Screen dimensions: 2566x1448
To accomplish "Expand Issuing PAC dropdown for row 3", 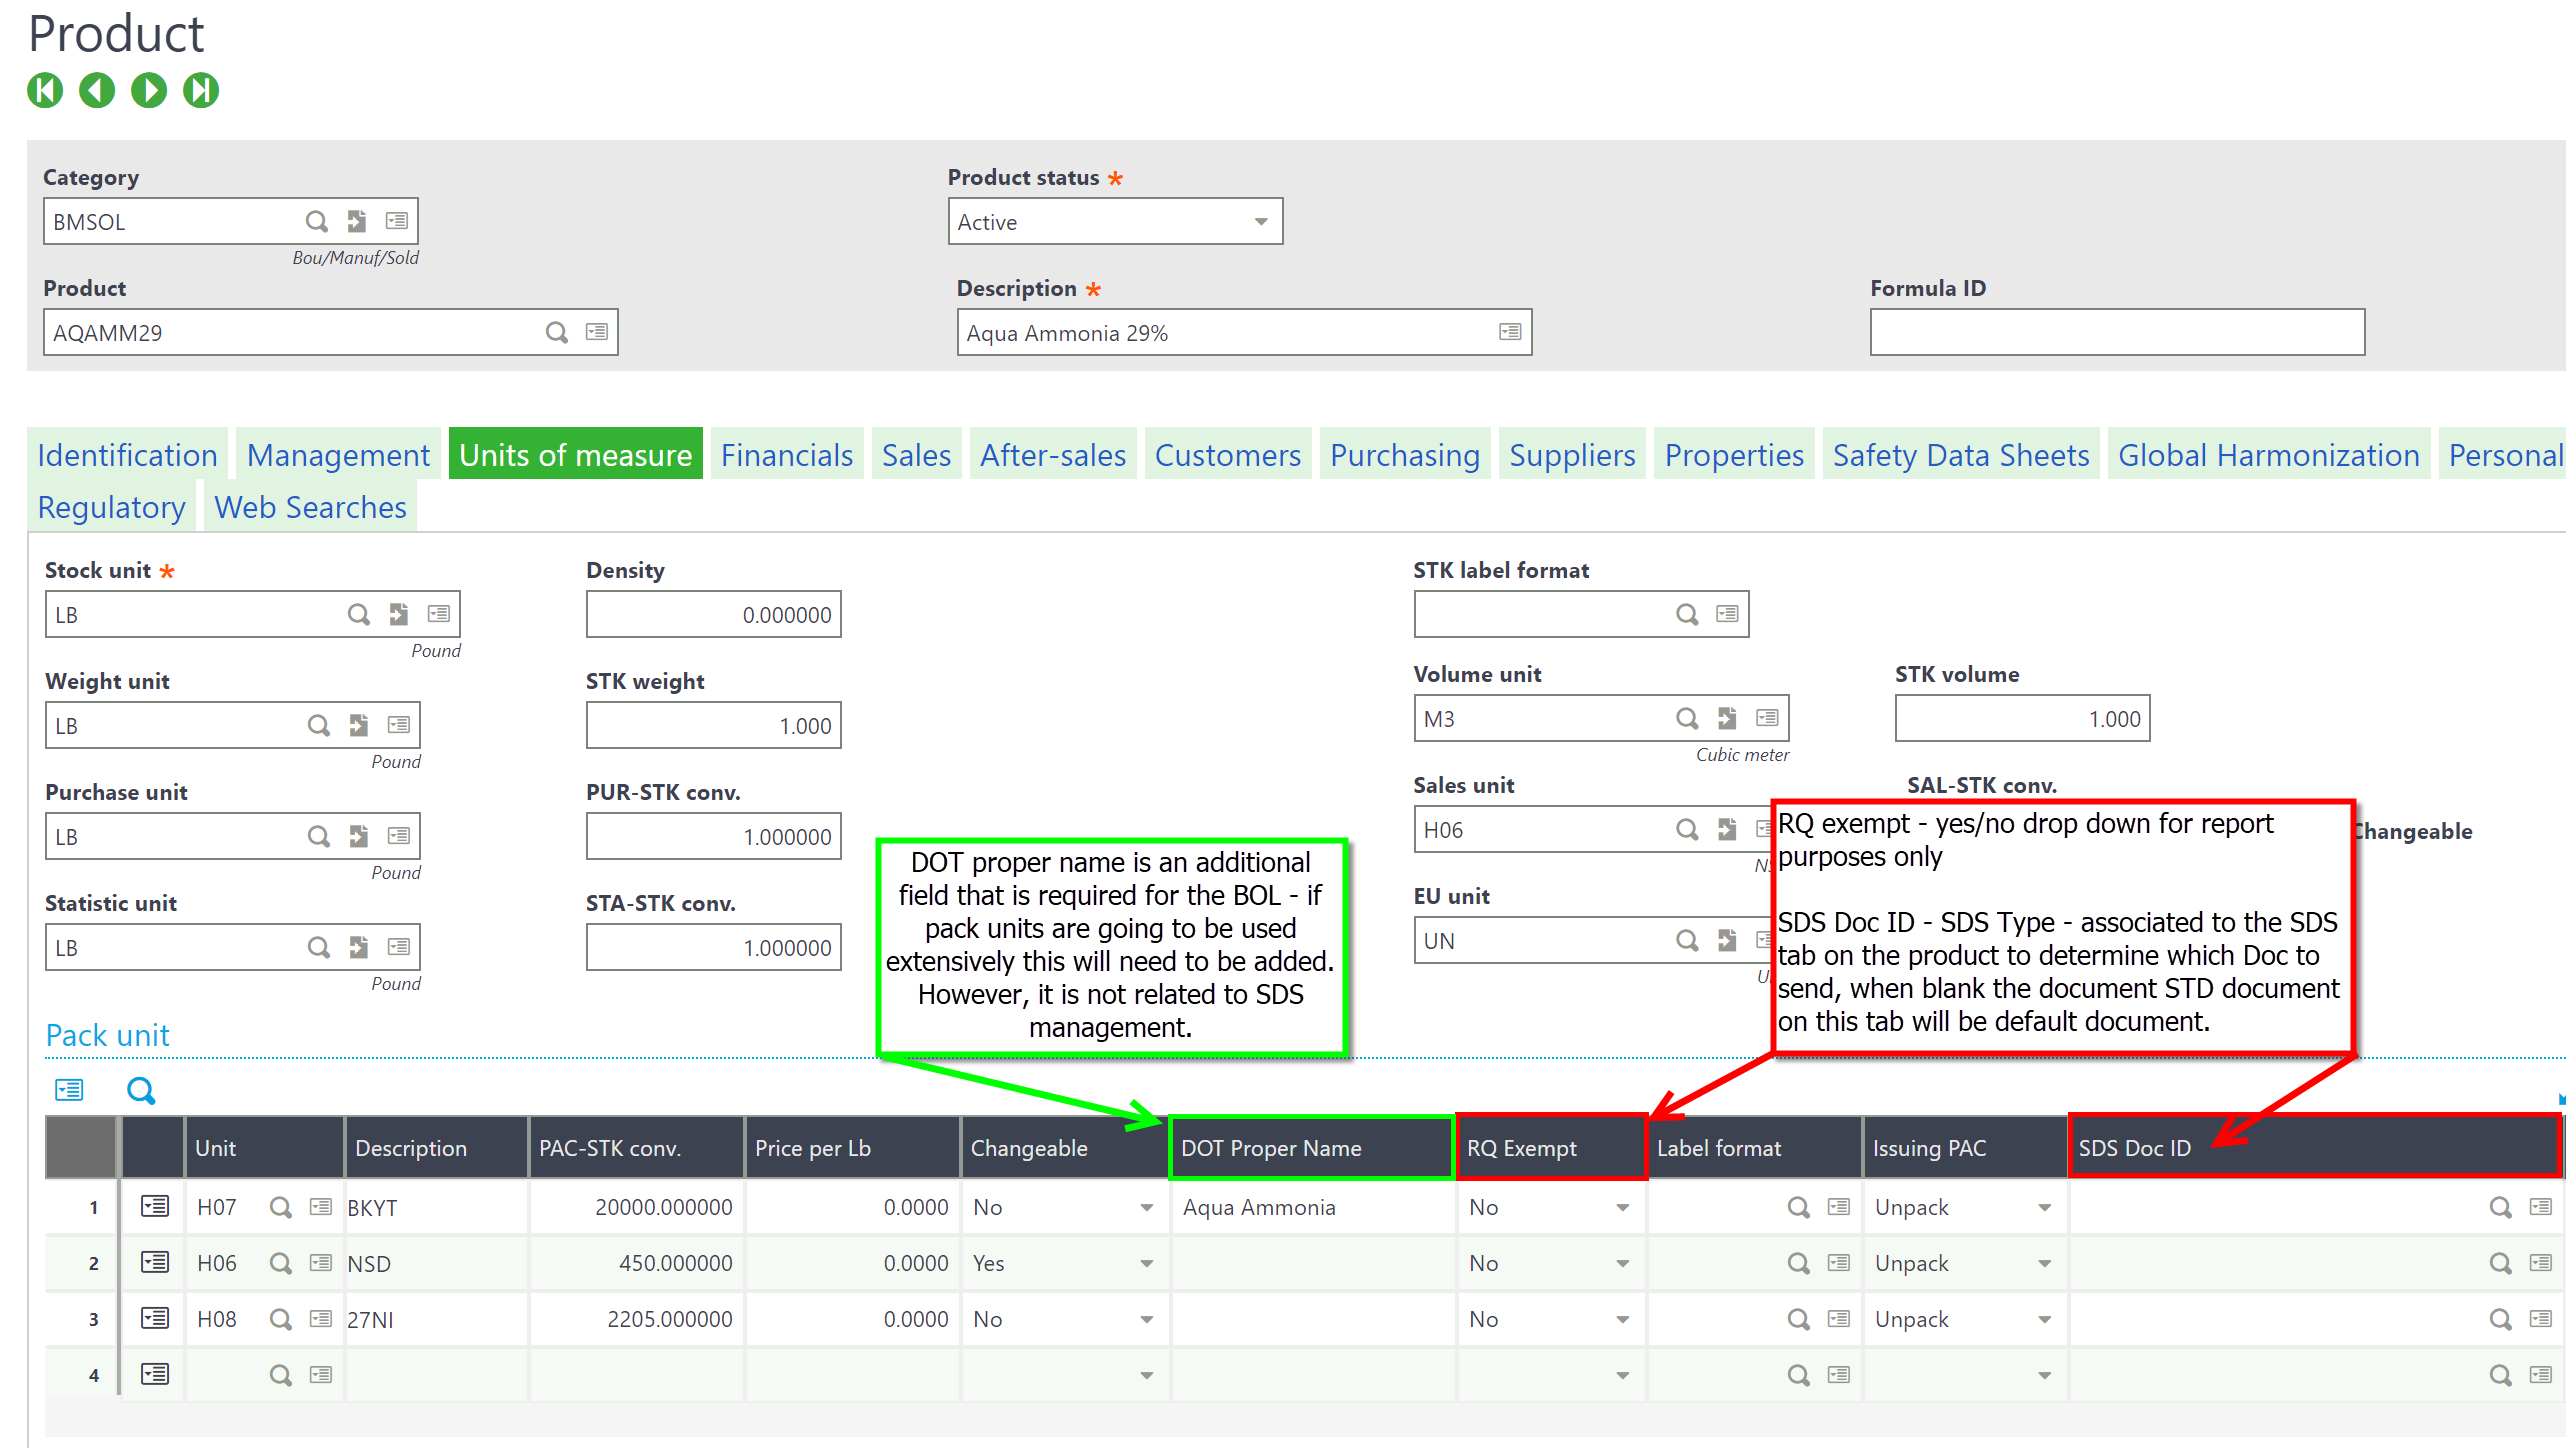I will [x=2044, y=1319].
